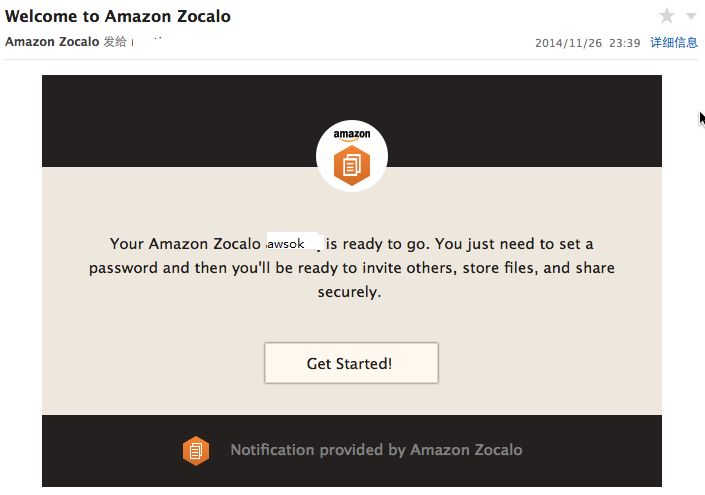The image size is (705, 495).
Task: Click the text is ready to go
Action: pos(378,244)
